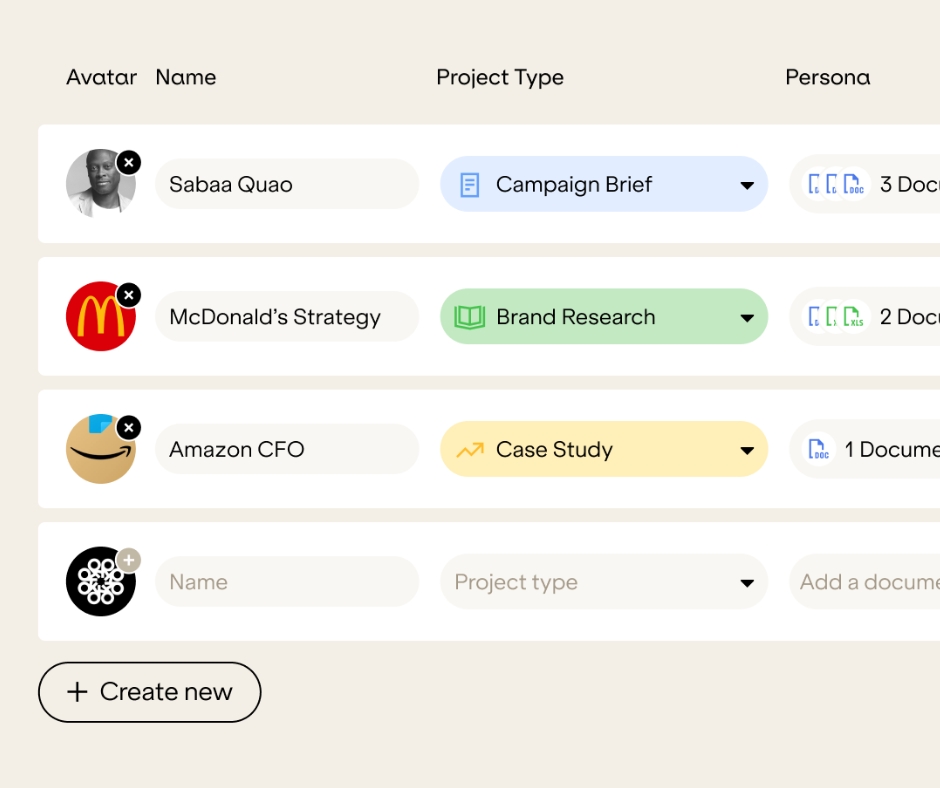Screen dimensions: 940x788
Task: Click the Project Type column header
Action: 500,77
